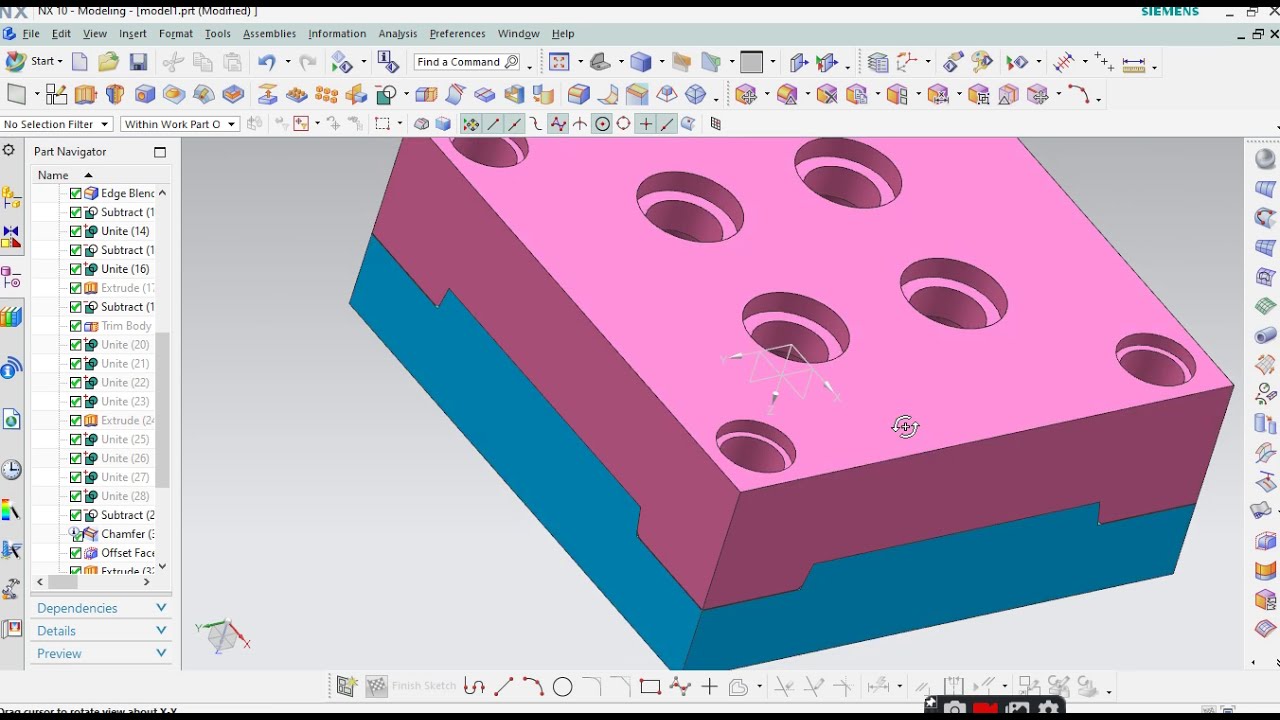This screenshot has width=1280, height=720.
Task: Click the Fit view icon
Action: point(559,62)
